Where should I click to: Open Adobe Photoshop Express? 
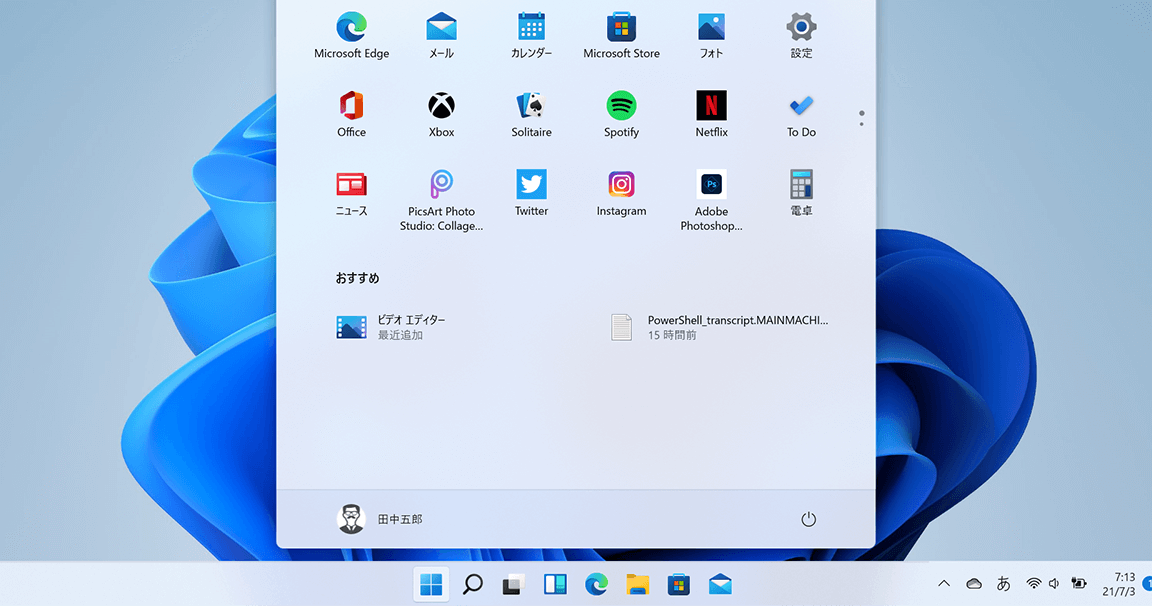711,201
